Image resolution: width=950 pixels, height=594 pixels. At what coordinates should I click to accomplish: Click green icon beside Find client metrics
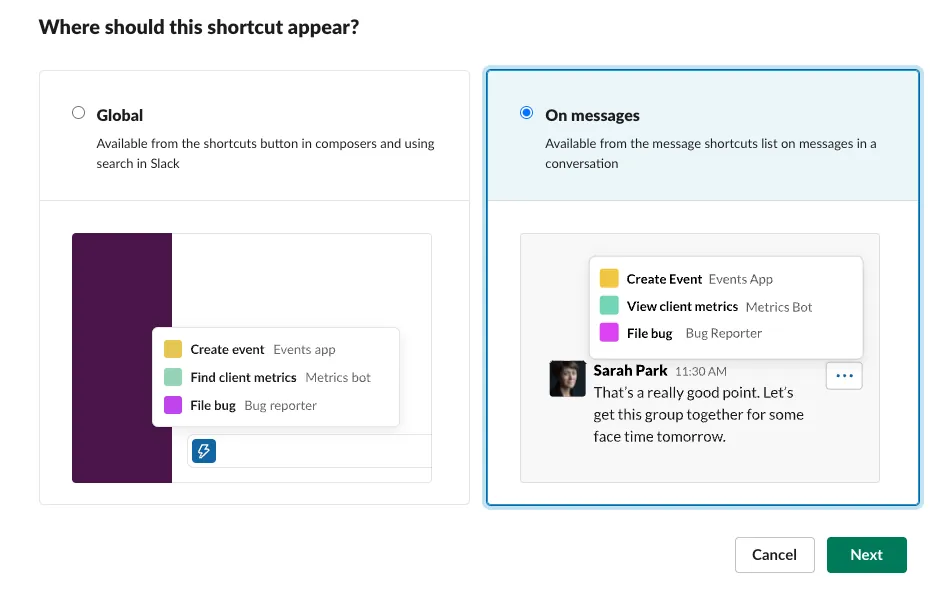[x=173, y=377]
